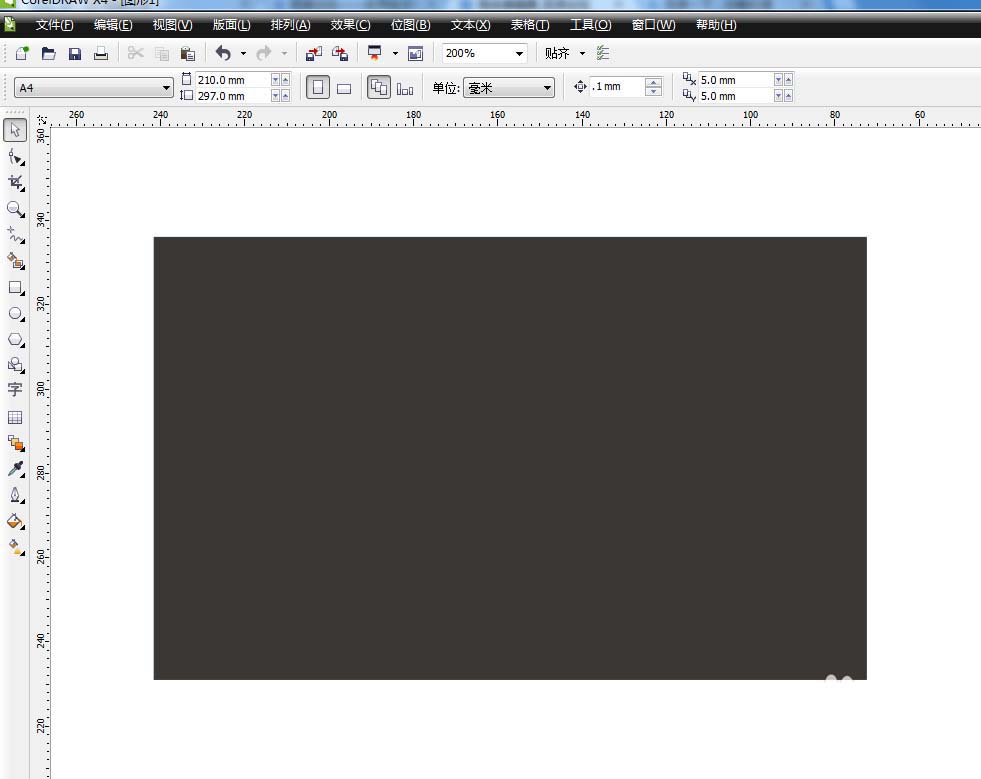The height and width of the screenshot is (779, 981).
Task: Click the Undo arrow button
Action: point(223,54)
